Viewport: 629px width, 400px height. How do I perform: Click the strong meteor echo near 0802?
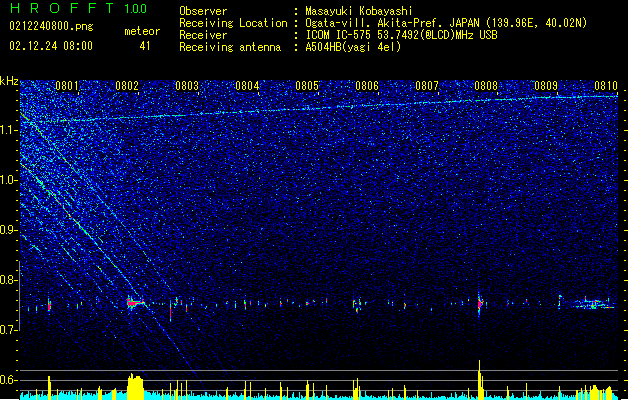(135, 303)
